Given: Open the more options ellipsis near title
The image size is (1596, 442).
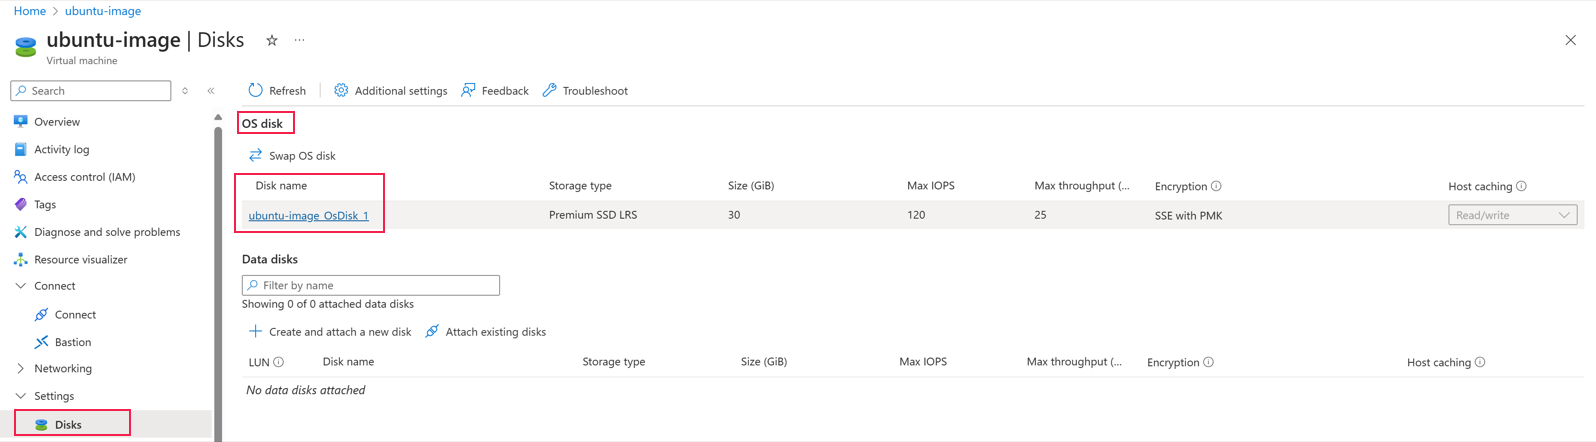Looking at the screenshot, I should (299, 41).
